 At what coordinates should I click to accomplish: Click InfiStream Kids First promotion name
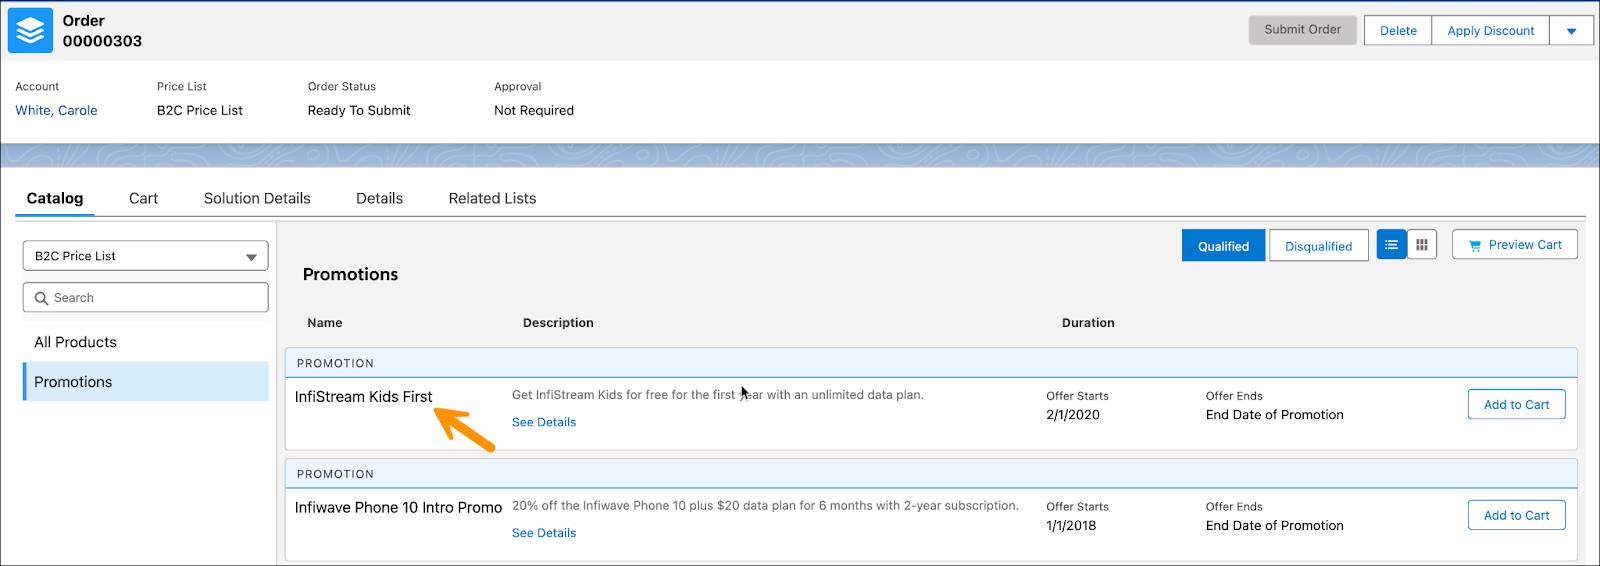click(364, 397)
